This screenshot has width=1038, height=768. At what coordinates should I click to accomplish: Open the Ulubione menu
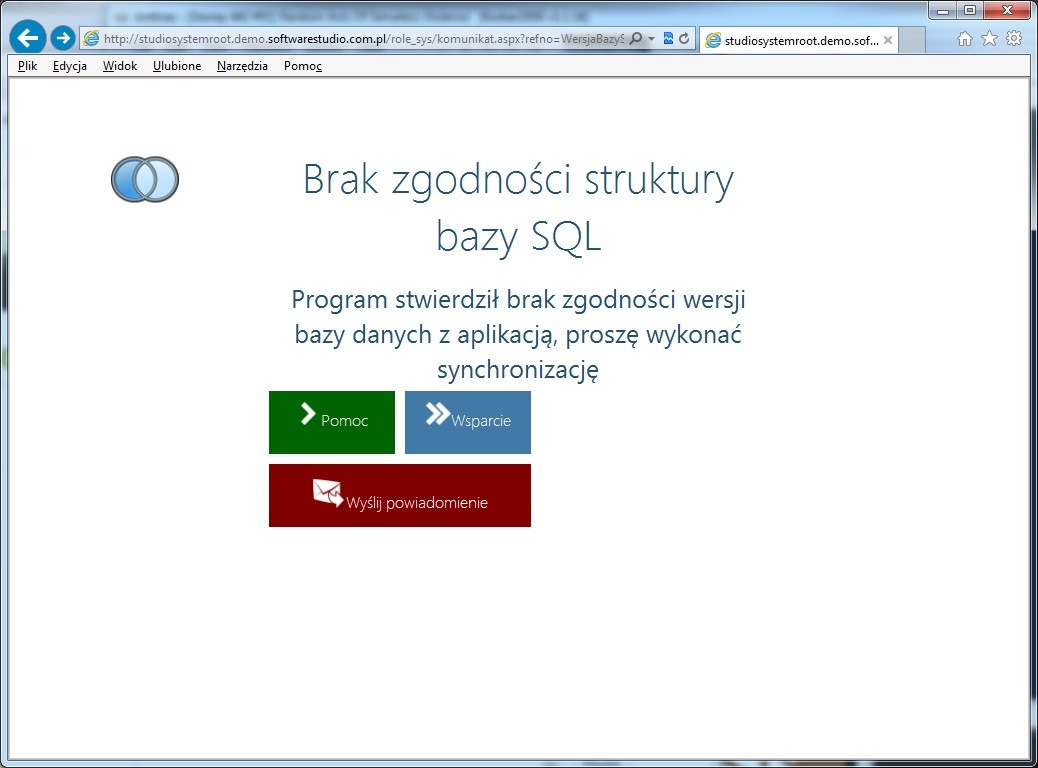point(177,66)
